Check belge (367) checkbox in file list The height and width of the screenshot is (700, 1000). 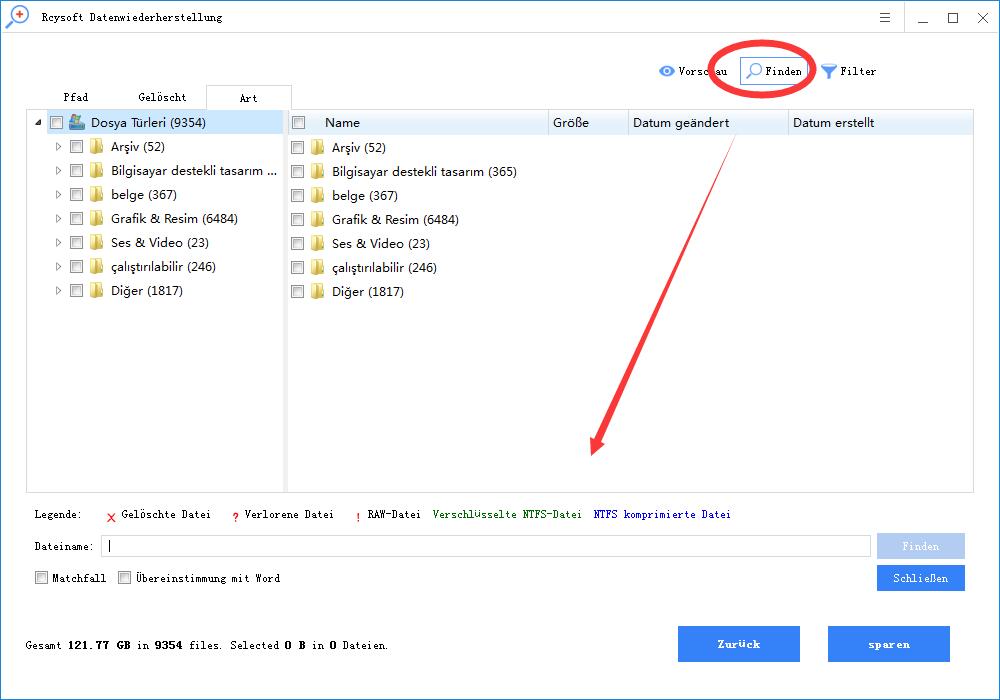297,196
